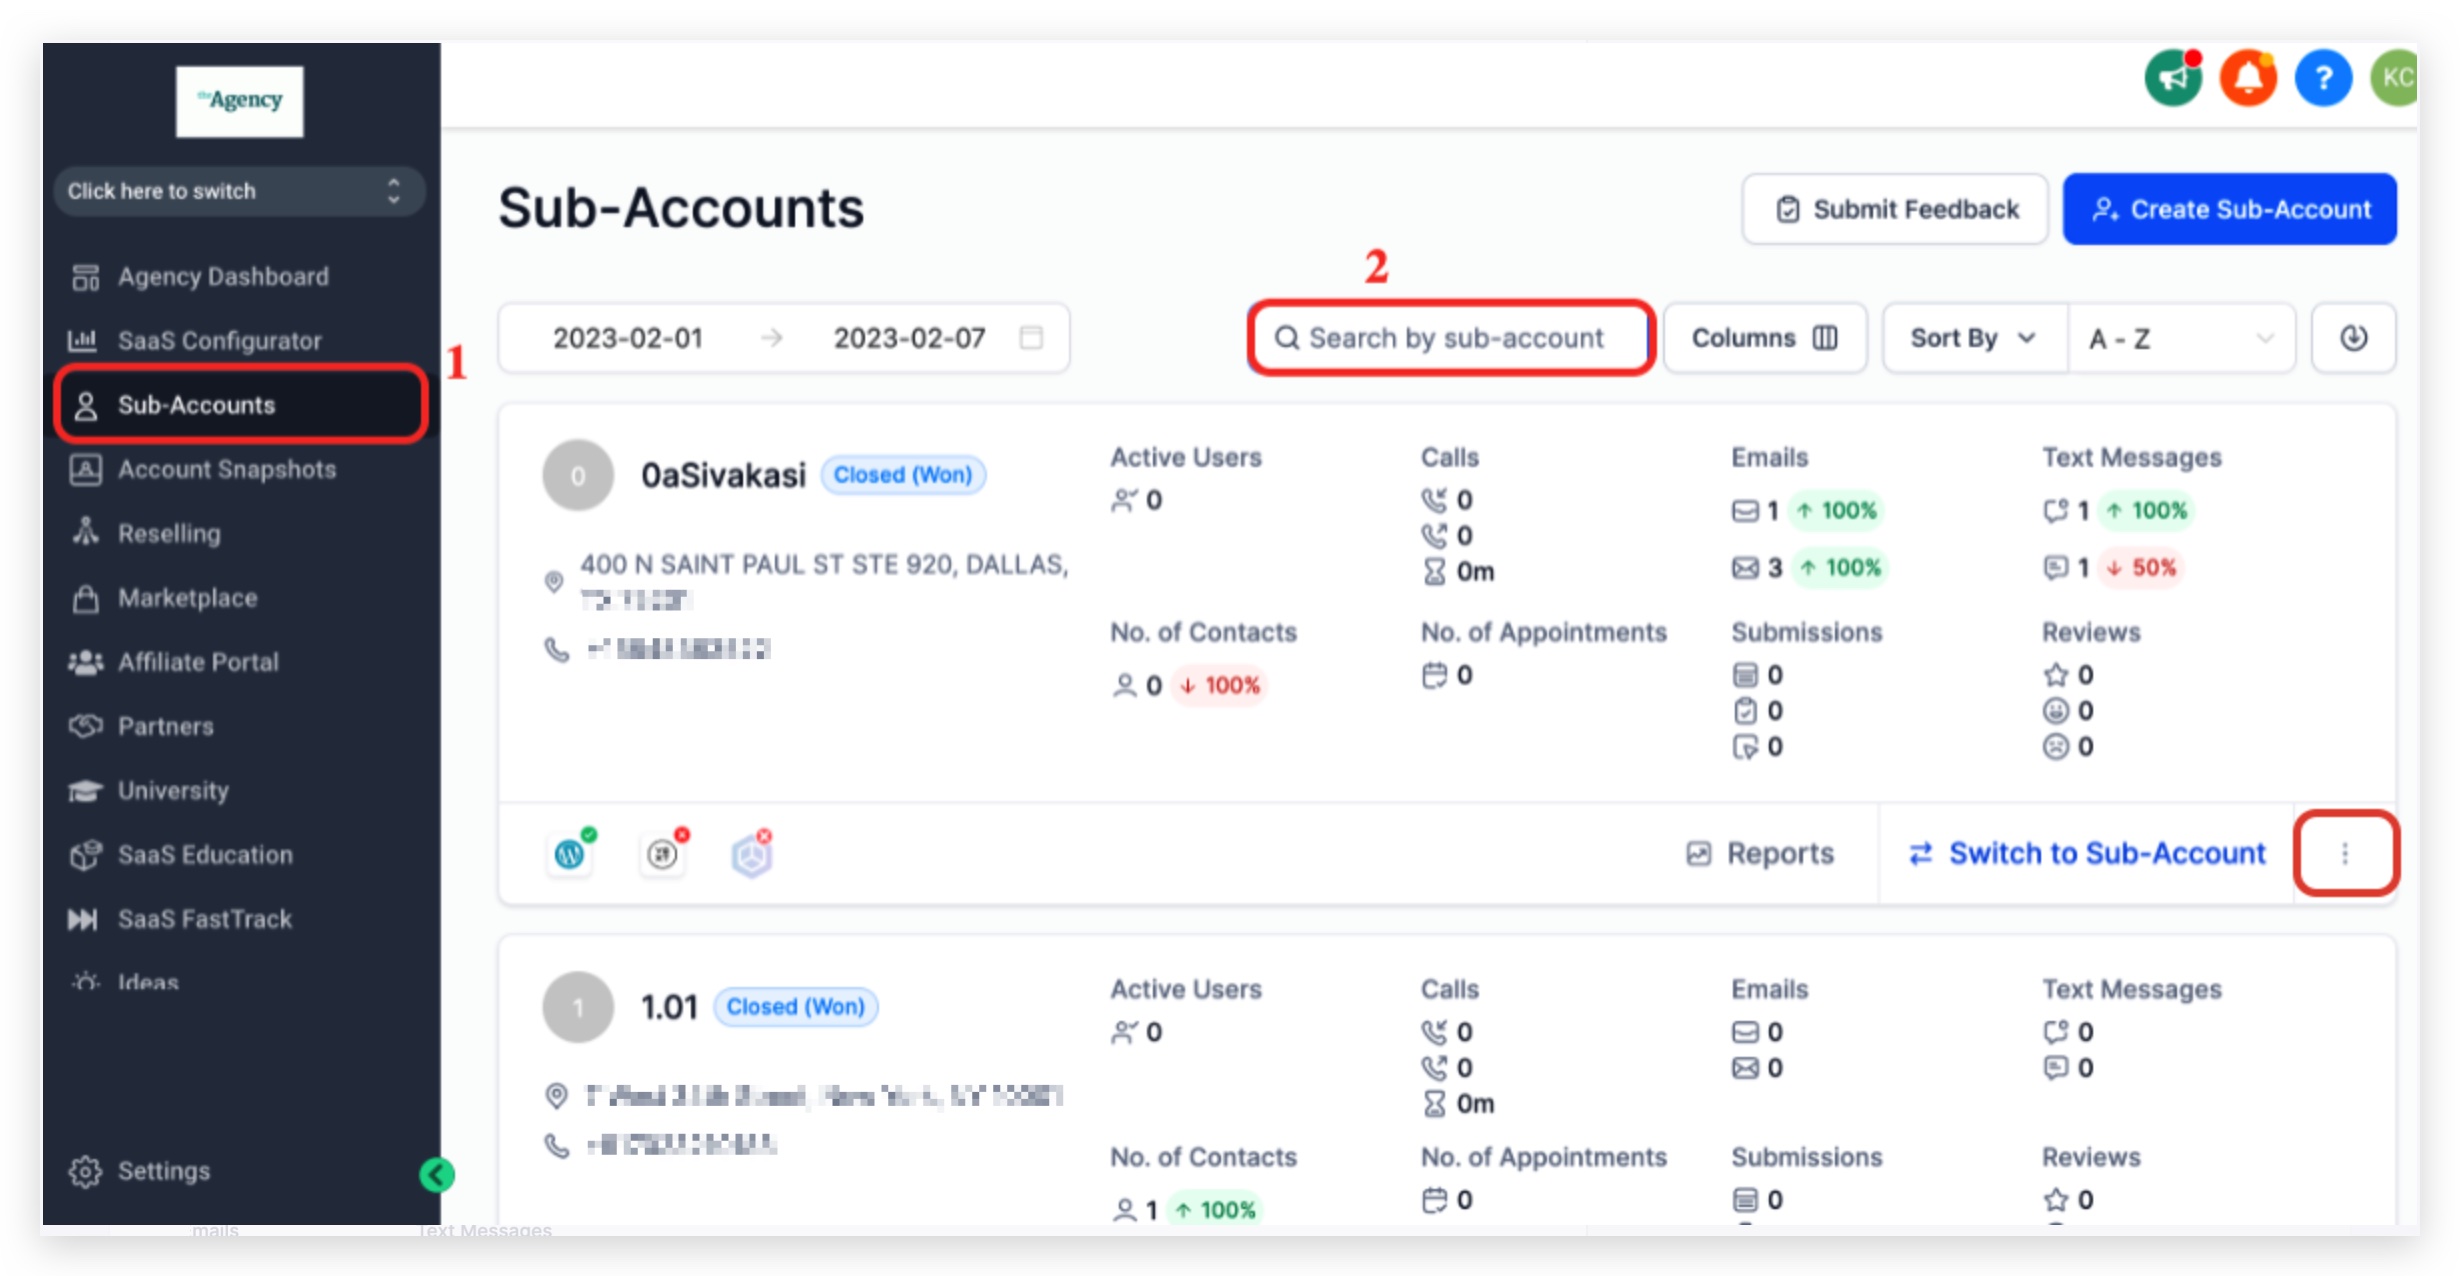Click the blue help question icon
This screenshot has width=2460, height=1276.
point(2322,78)
